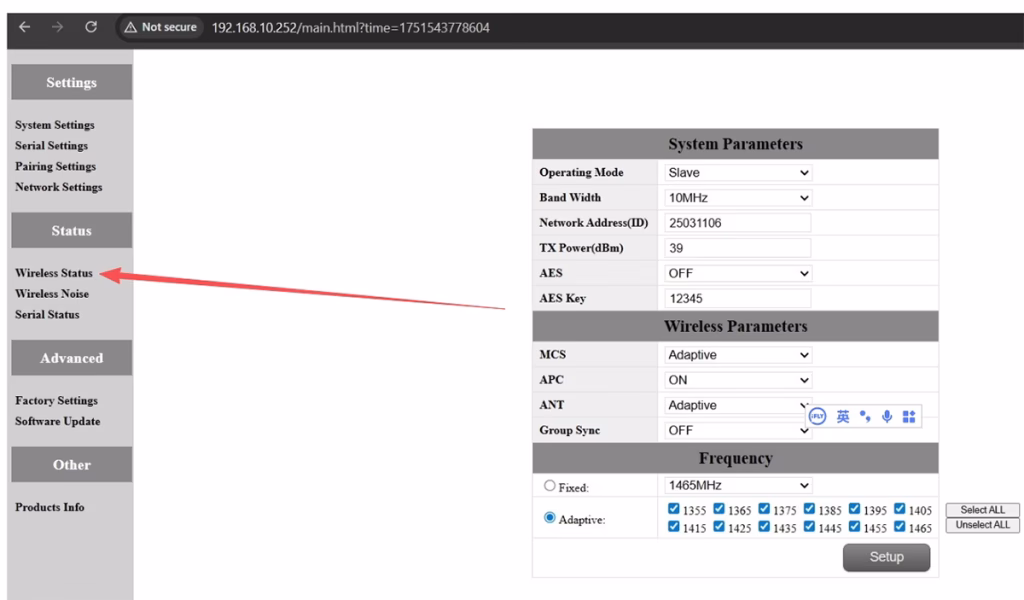Open the iFLY input method main menu icon
This screenshot has width=1024, height=600.
[x=817, y=416]
